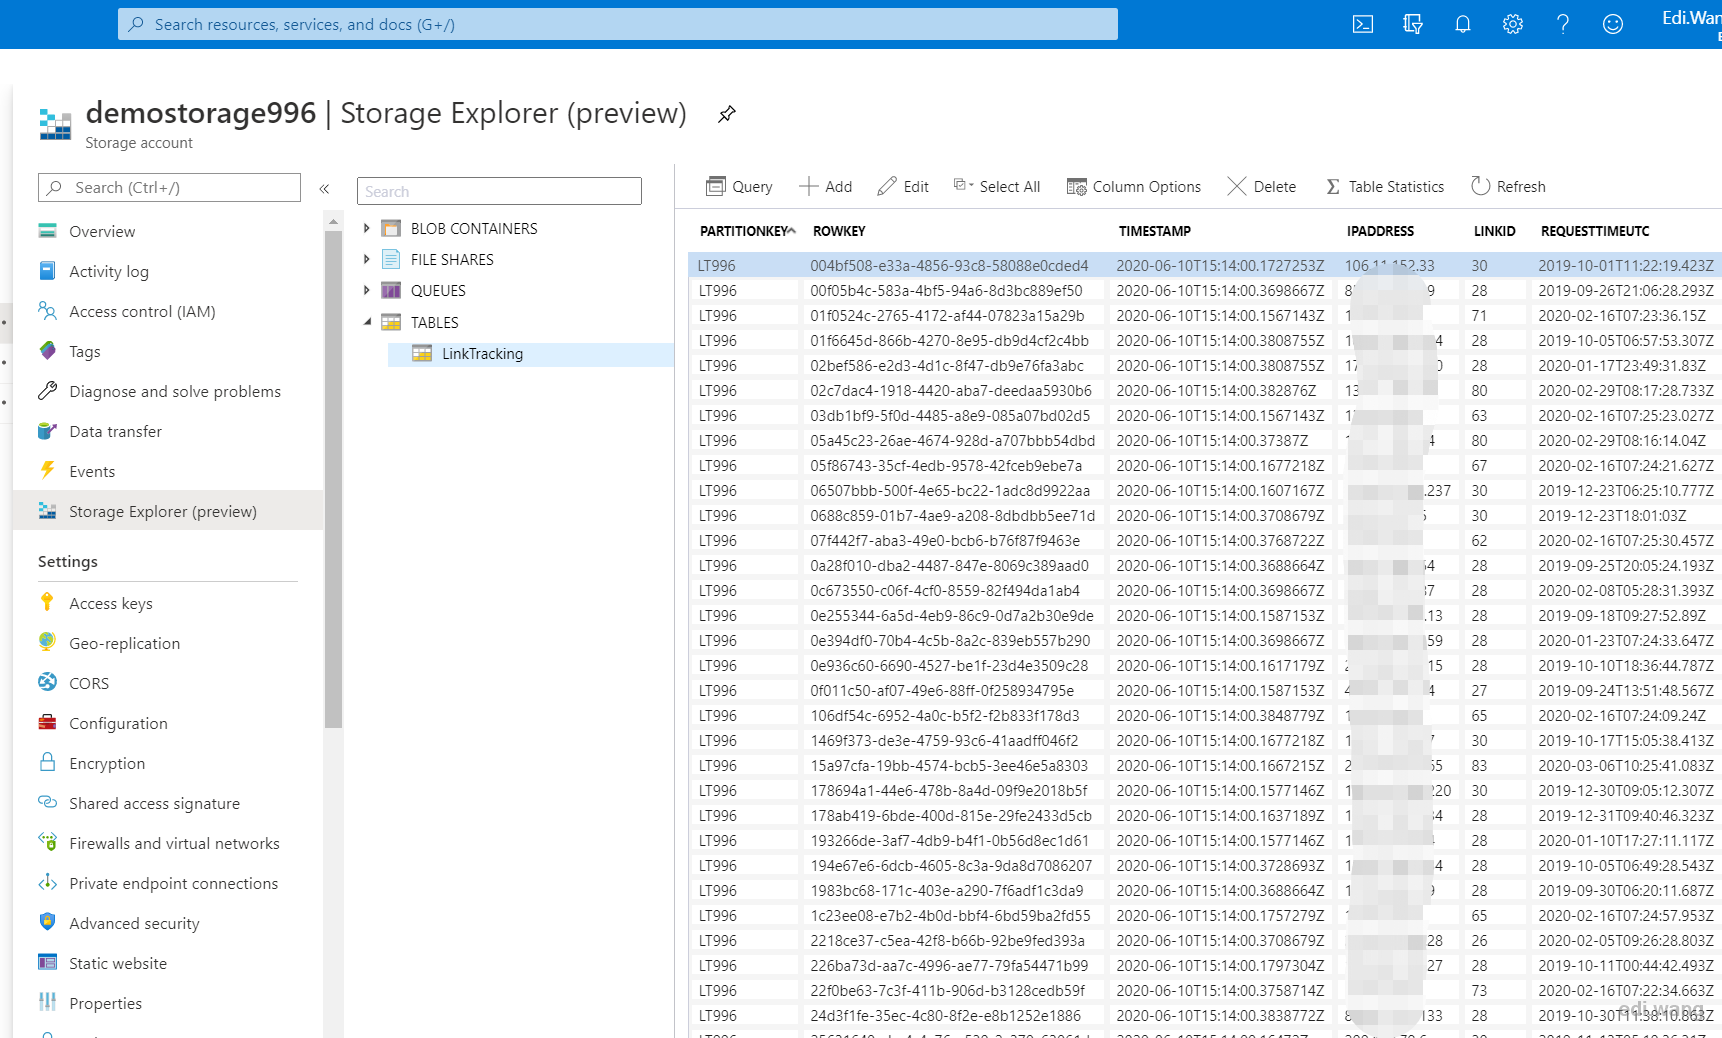
Task: Click the Access keys key icon
Action: tap(47, 603)
